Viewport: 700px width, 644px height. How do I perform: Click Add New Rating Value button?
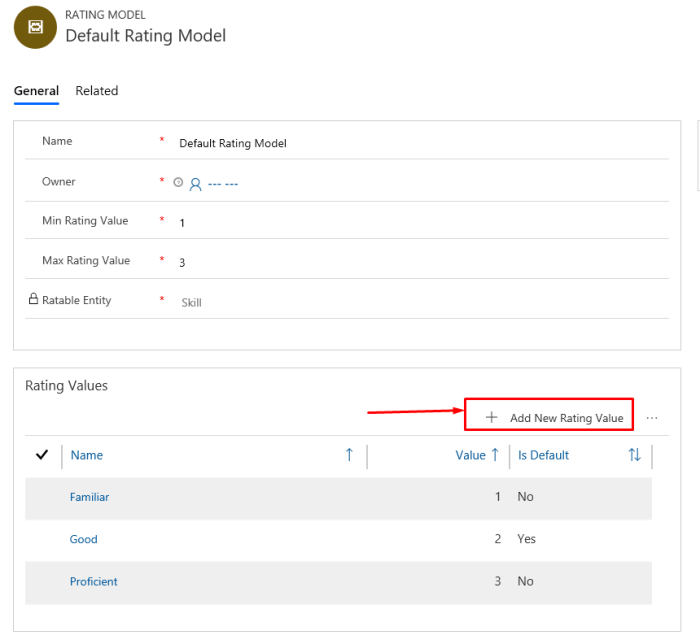549,415
